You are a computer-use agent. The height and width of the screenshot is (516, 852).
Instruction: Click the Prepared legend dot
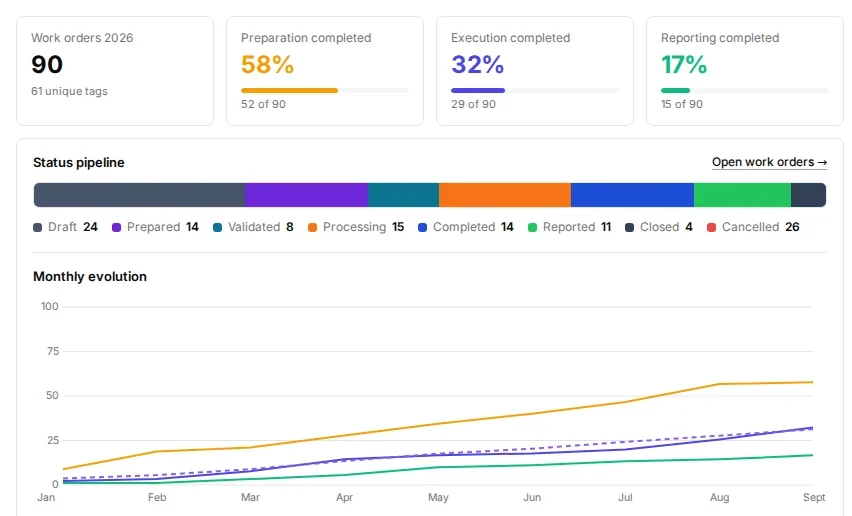pos(116,228)
